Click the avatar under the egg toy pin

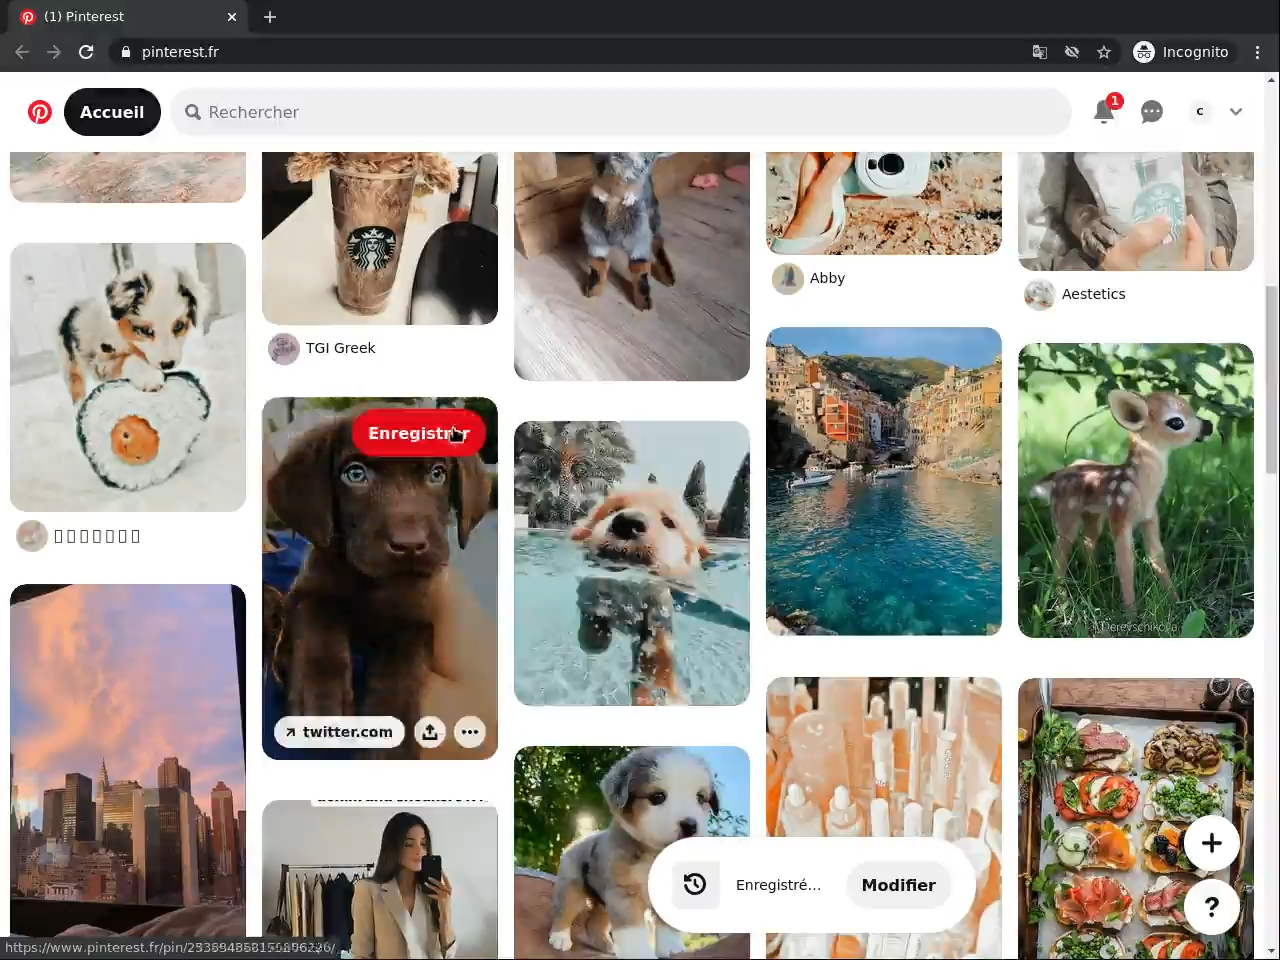(x=32, y=536)
